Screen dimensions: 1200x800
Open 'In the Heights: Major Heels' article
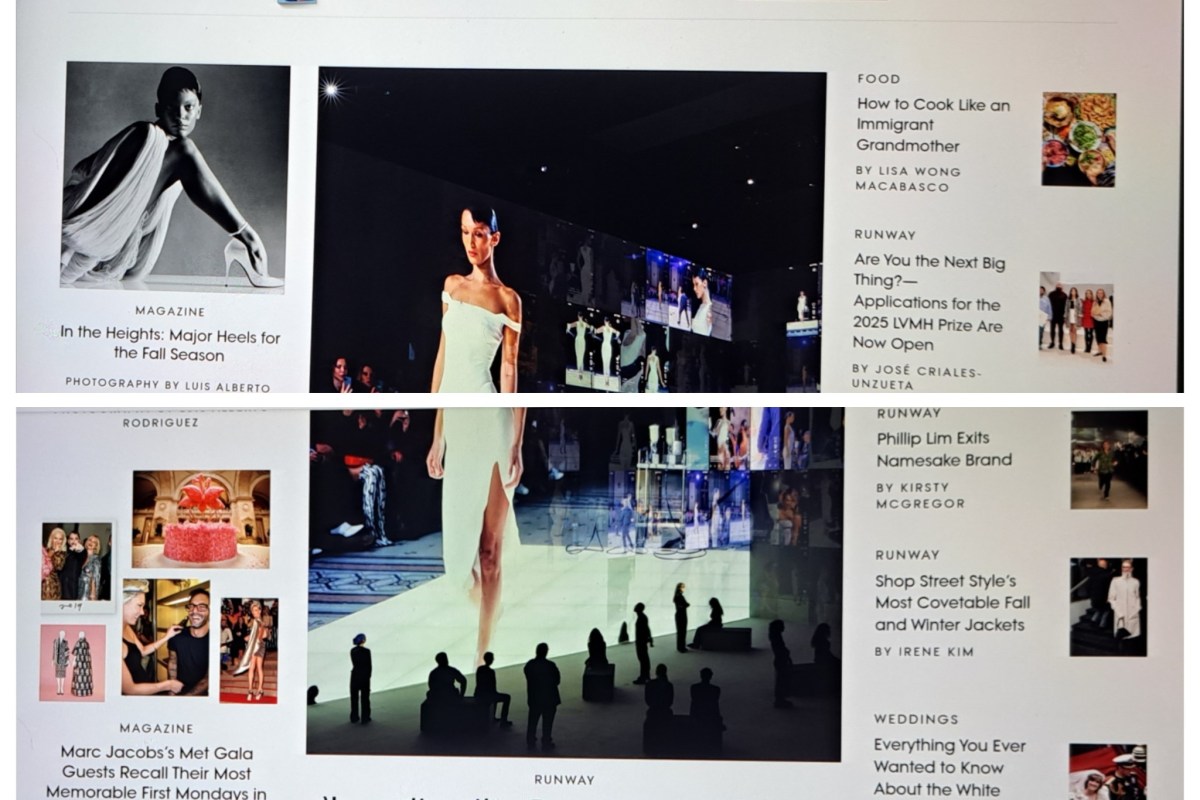[x=169, y=344]
